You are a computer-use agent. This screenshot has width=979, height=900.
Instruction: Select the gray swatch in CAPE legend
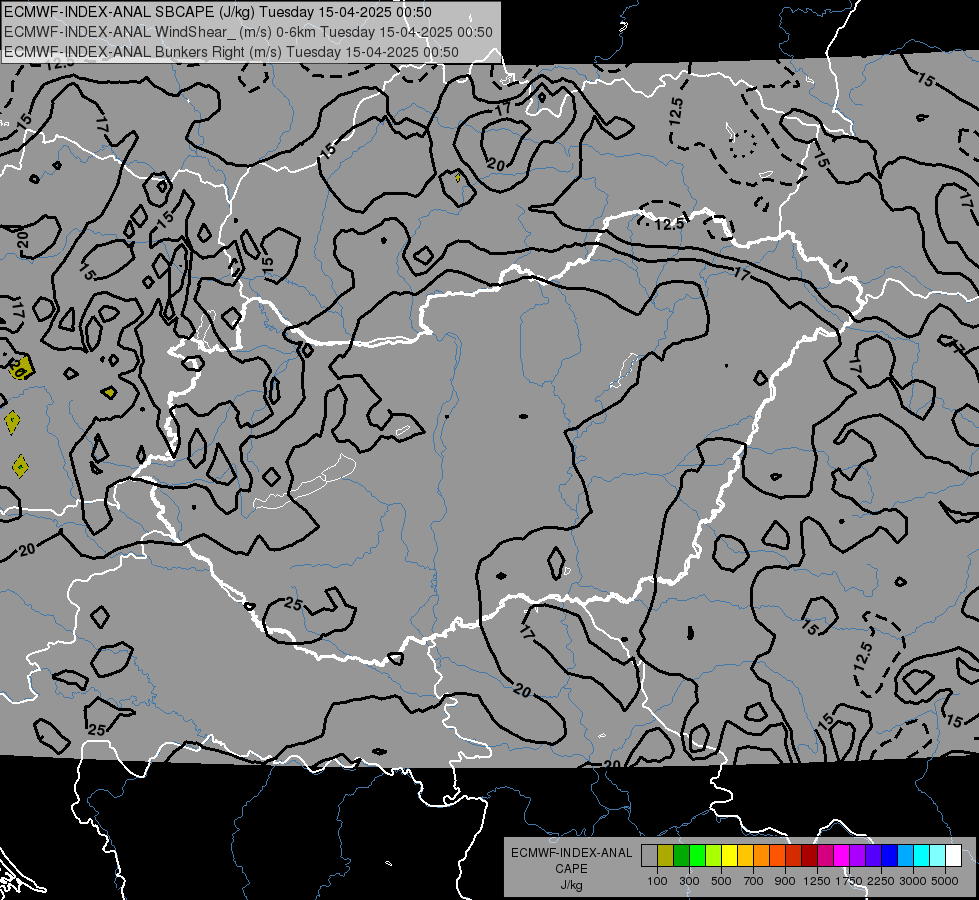649,855
